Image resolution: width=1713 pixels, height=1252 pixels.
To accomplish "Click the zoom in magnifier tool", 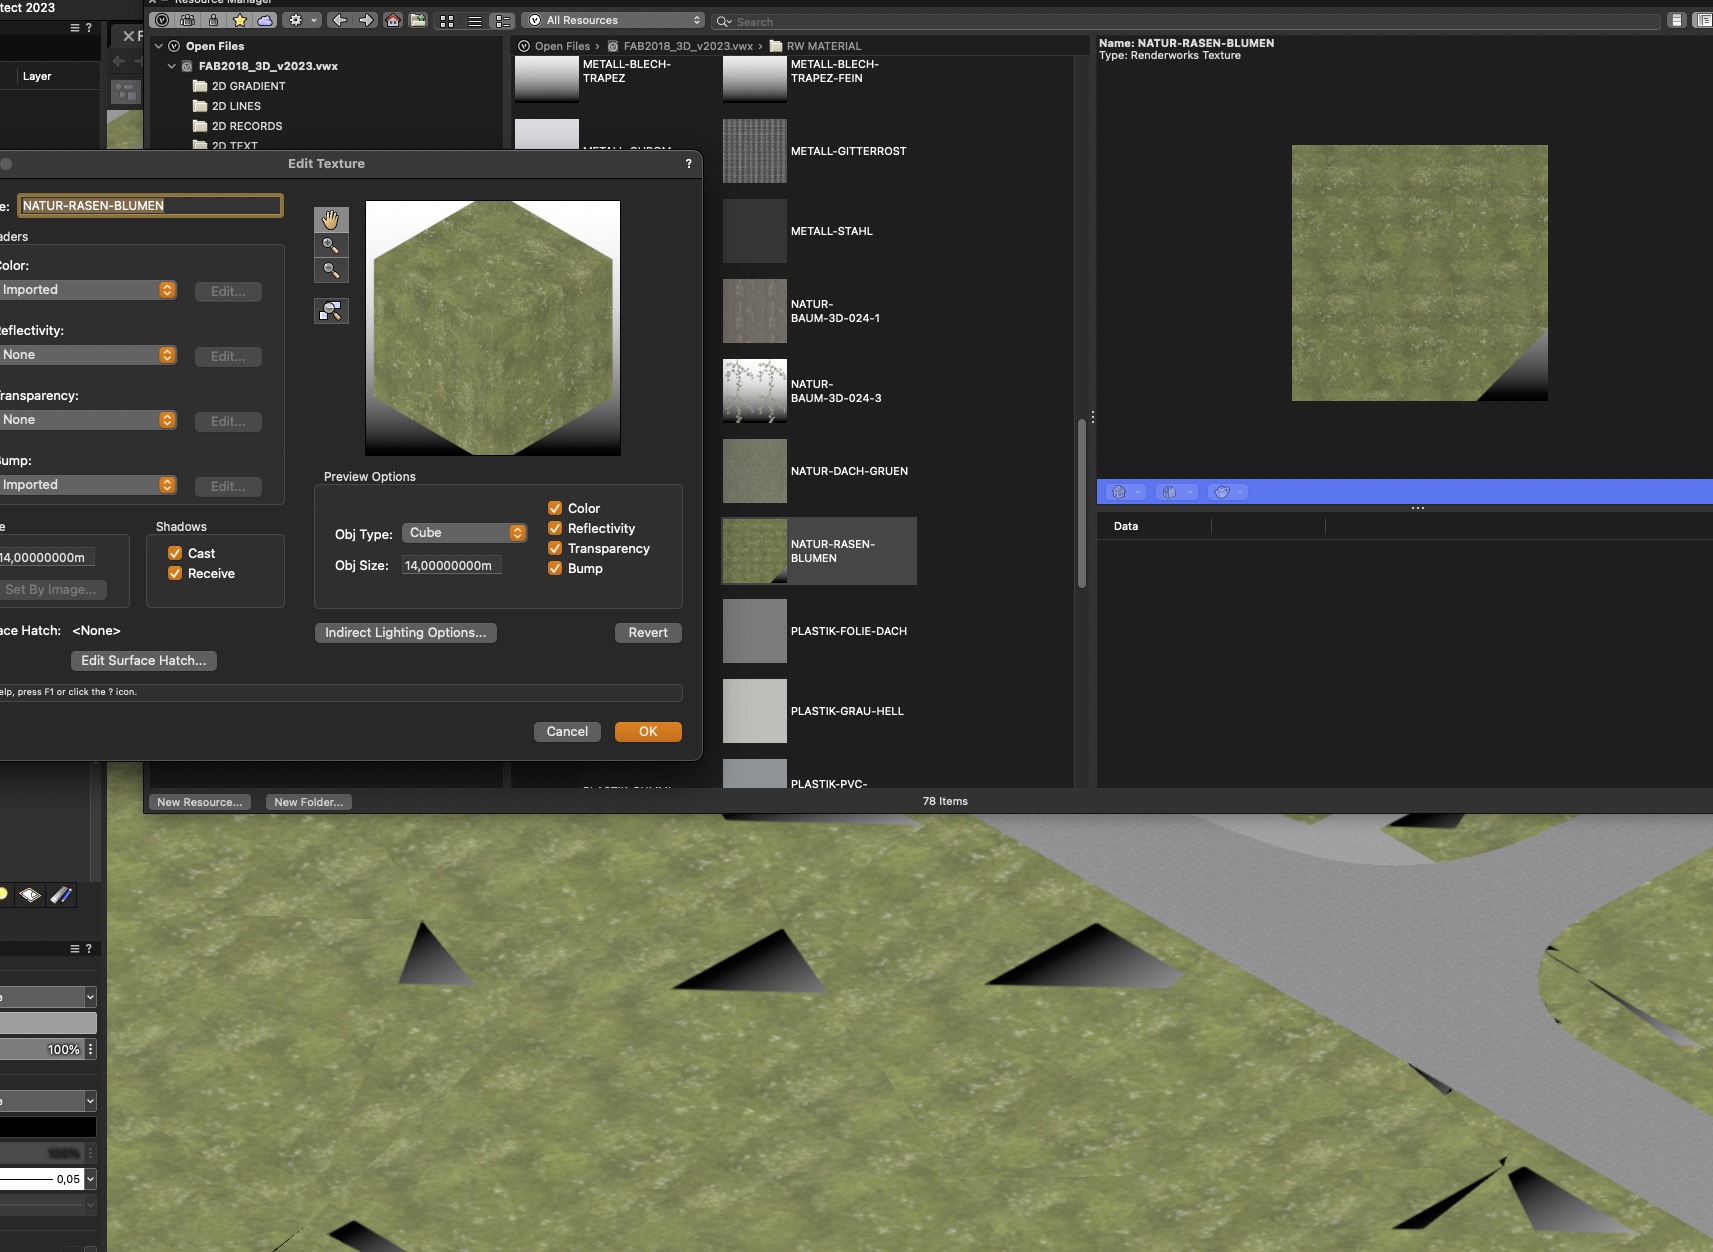I will tap(331, 246).
